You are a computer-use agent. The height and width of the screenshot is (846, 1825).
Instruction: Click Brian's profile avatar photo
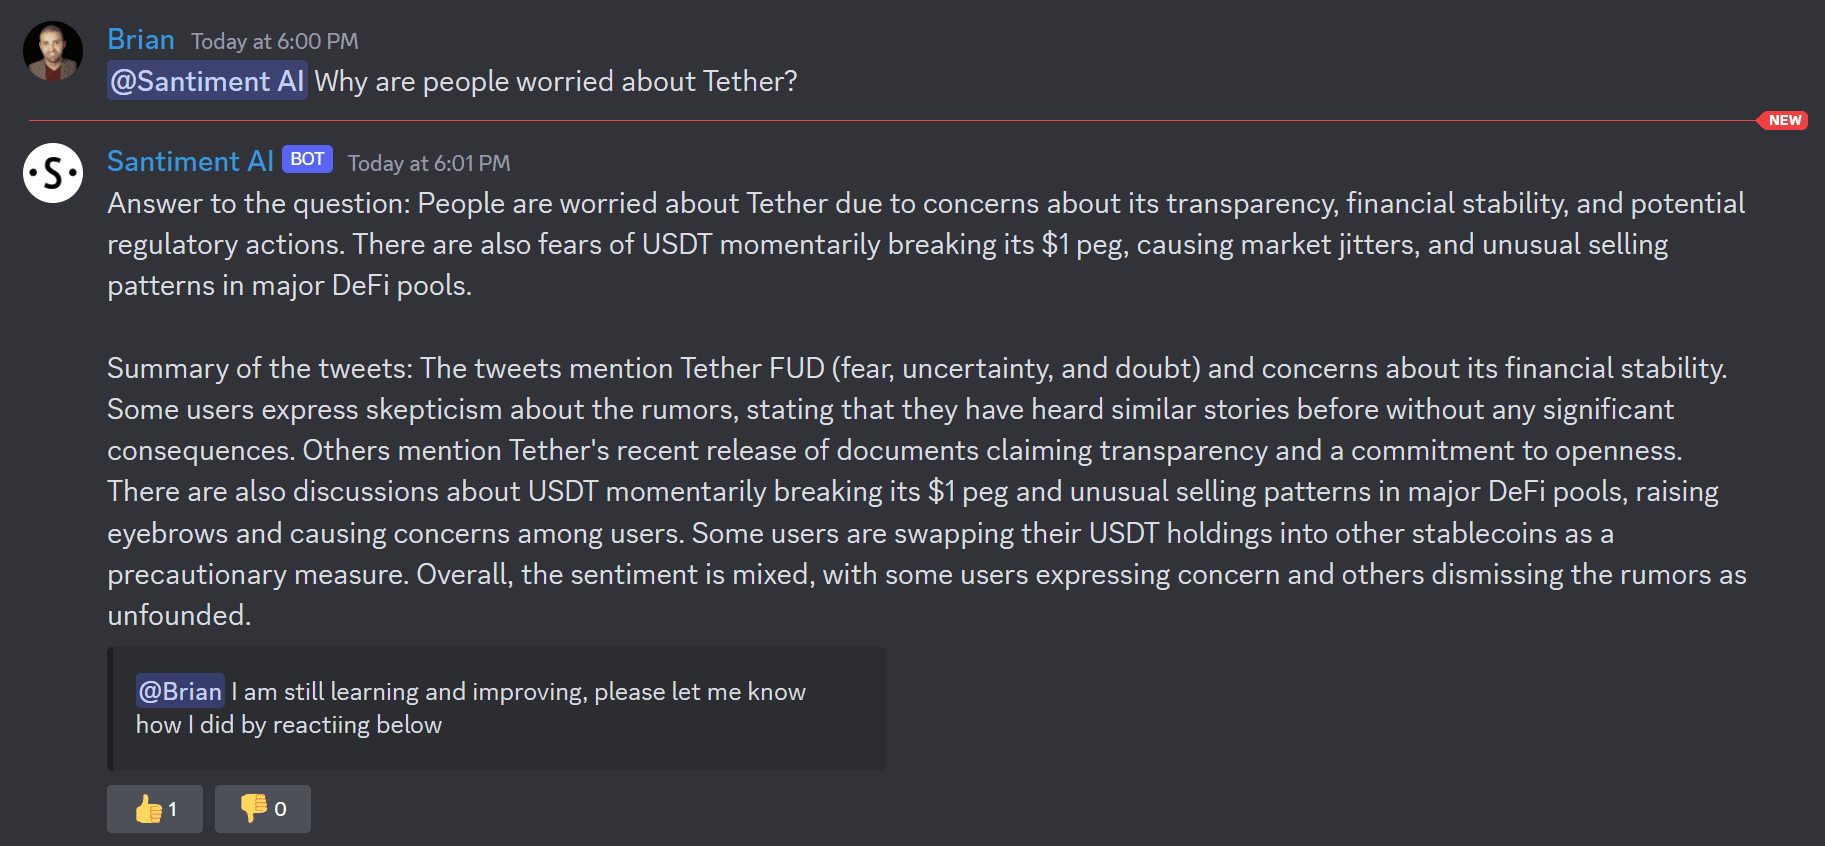point(53,51)
